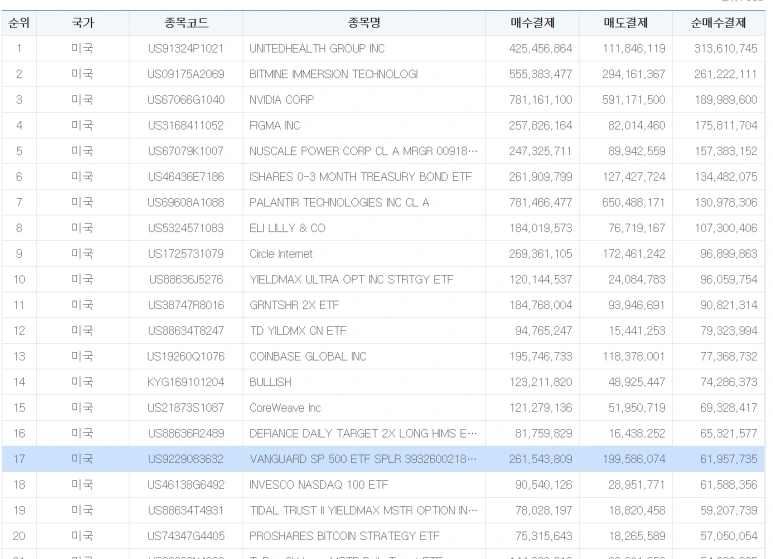The image size is (773, 559).
Task: Select stock code US88634T4931
Action: (x=186, y=510)
